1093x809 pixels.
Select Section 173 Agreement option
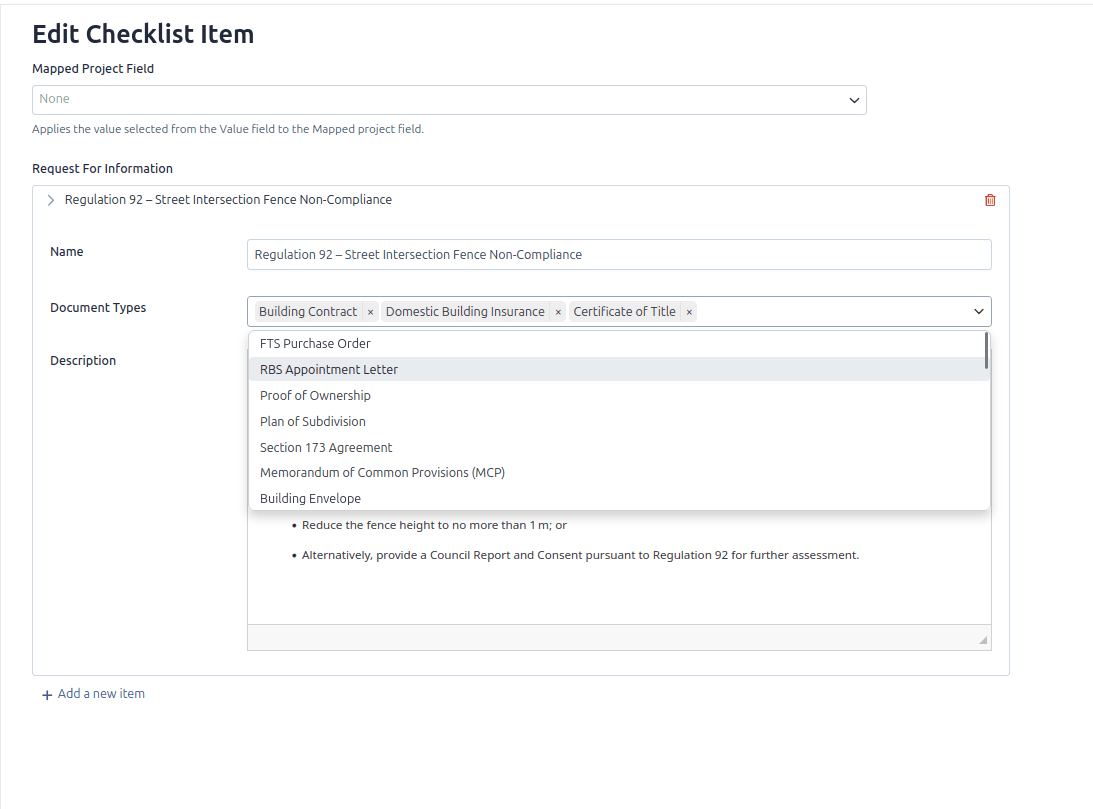(326, 448)
